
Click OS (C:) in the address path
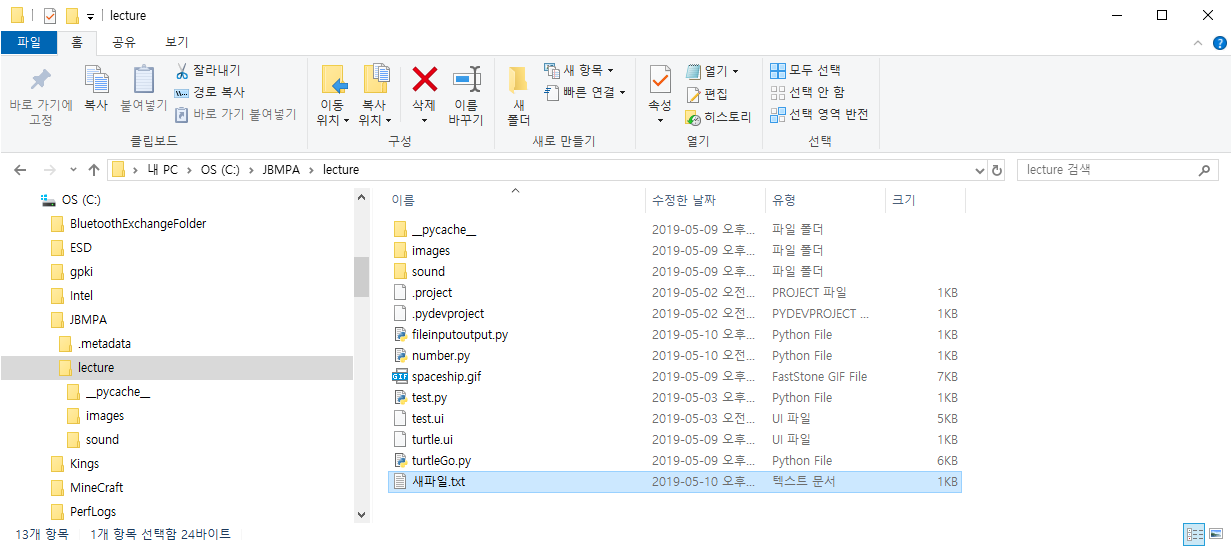pyautogui.click(x=222, y=170)
